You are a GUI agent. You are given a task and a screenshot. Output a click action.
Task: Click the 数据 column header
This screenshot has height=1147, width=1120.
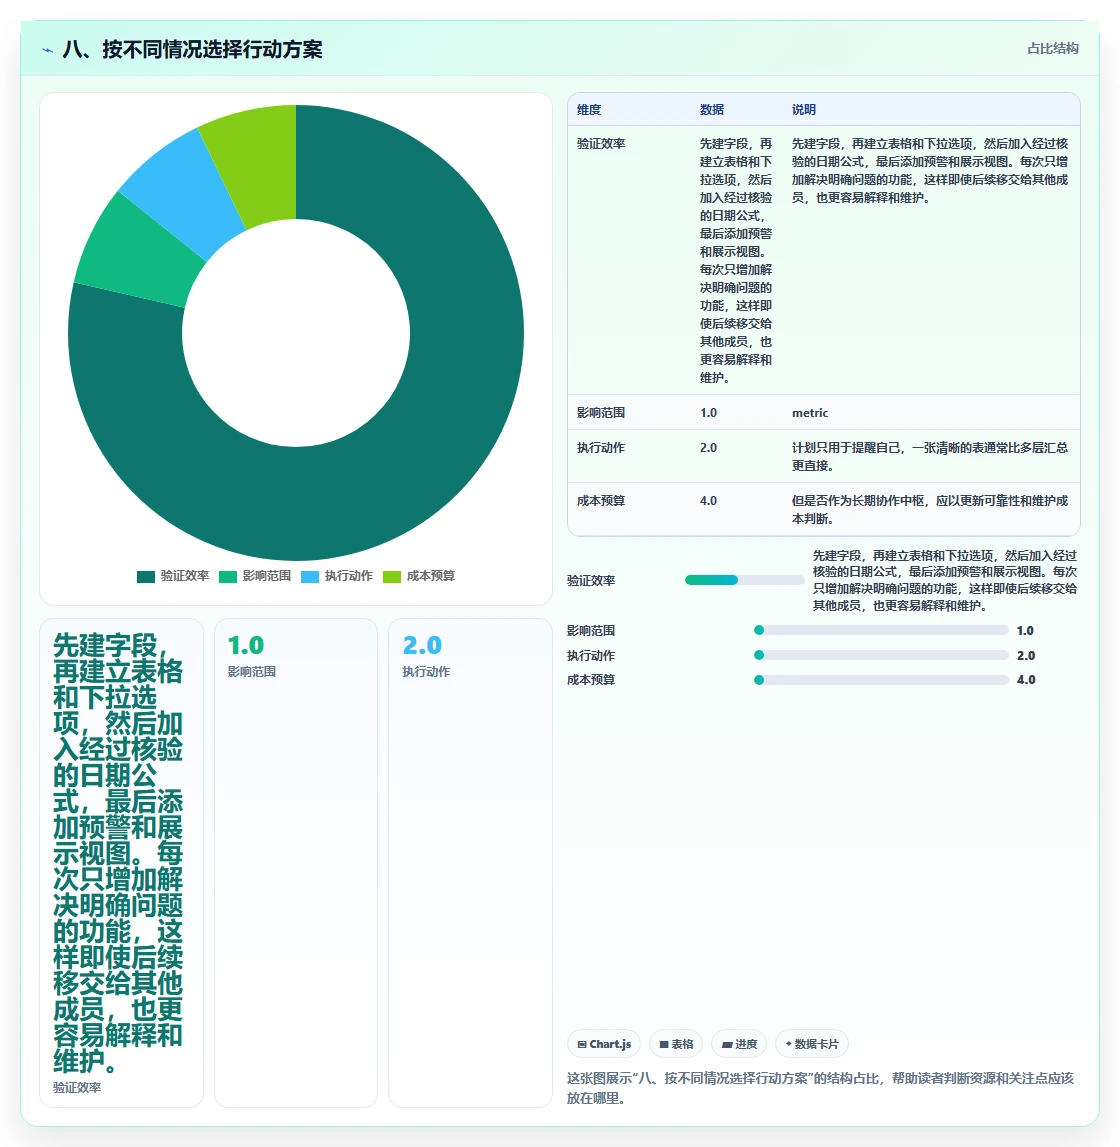click(712, 110)
